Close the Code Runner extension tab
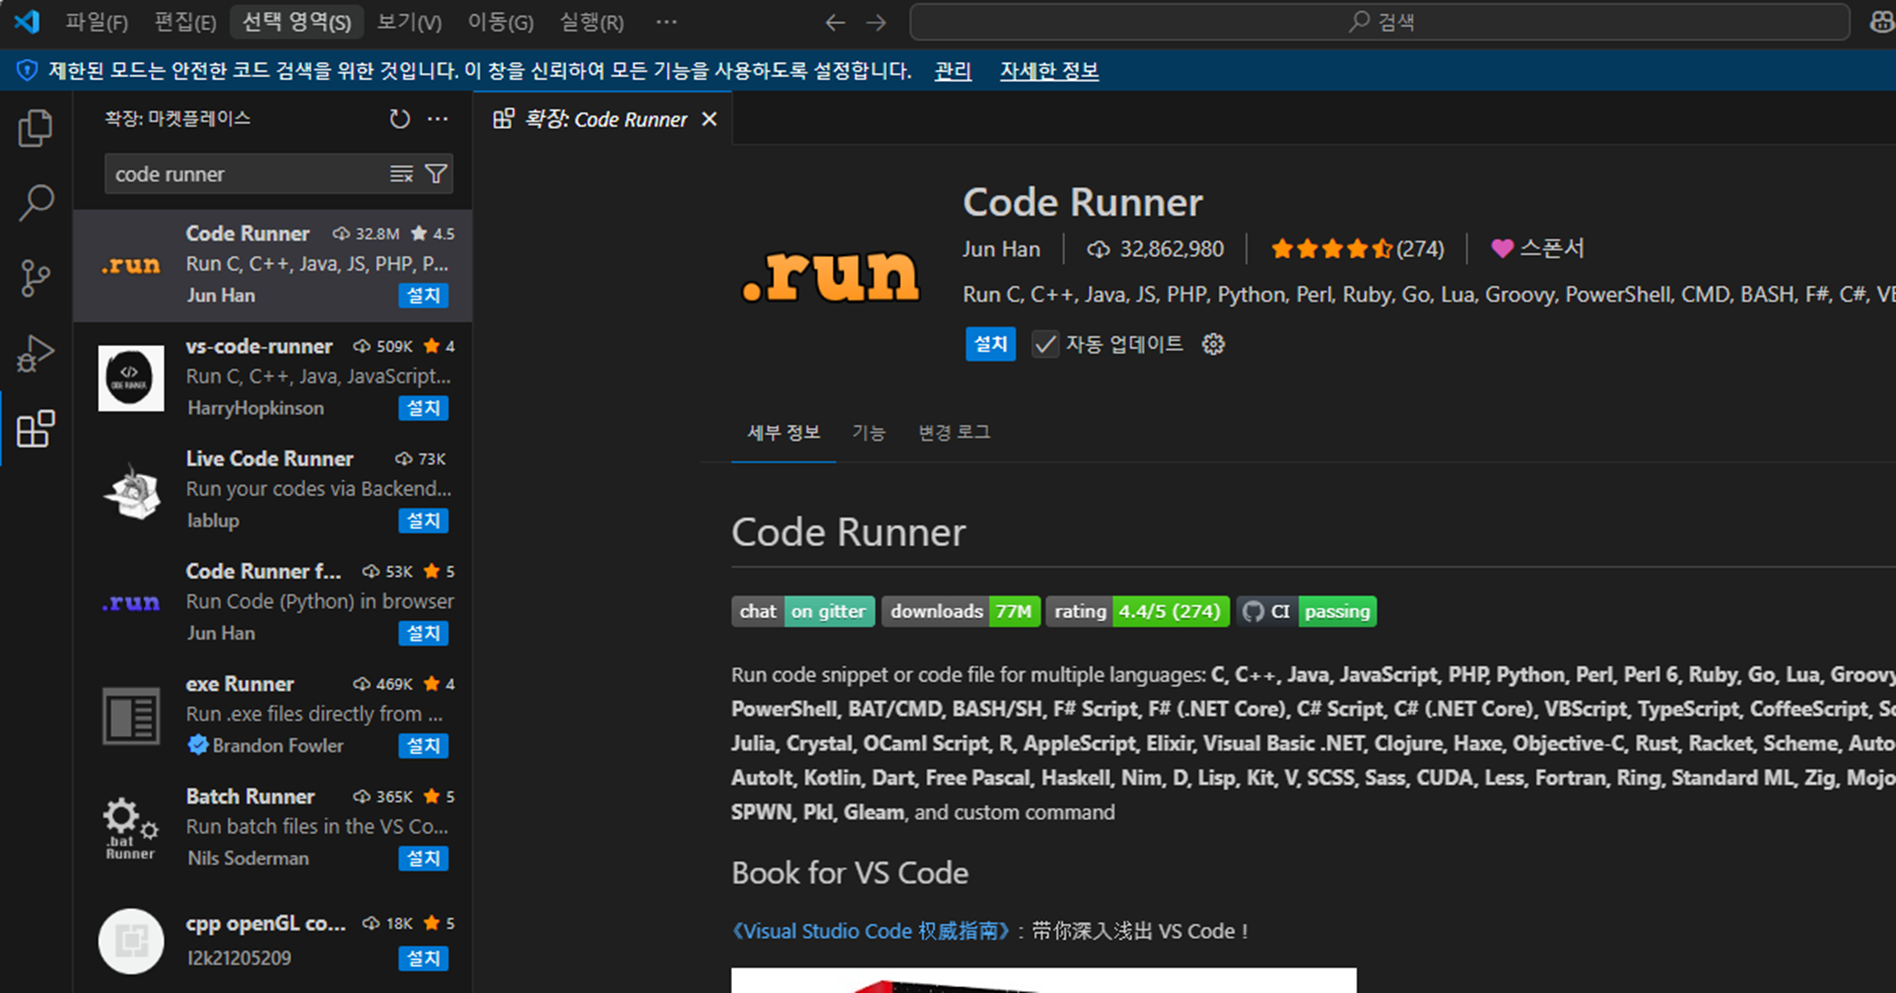Screen dimensions: 1896x993 (710, 119)
